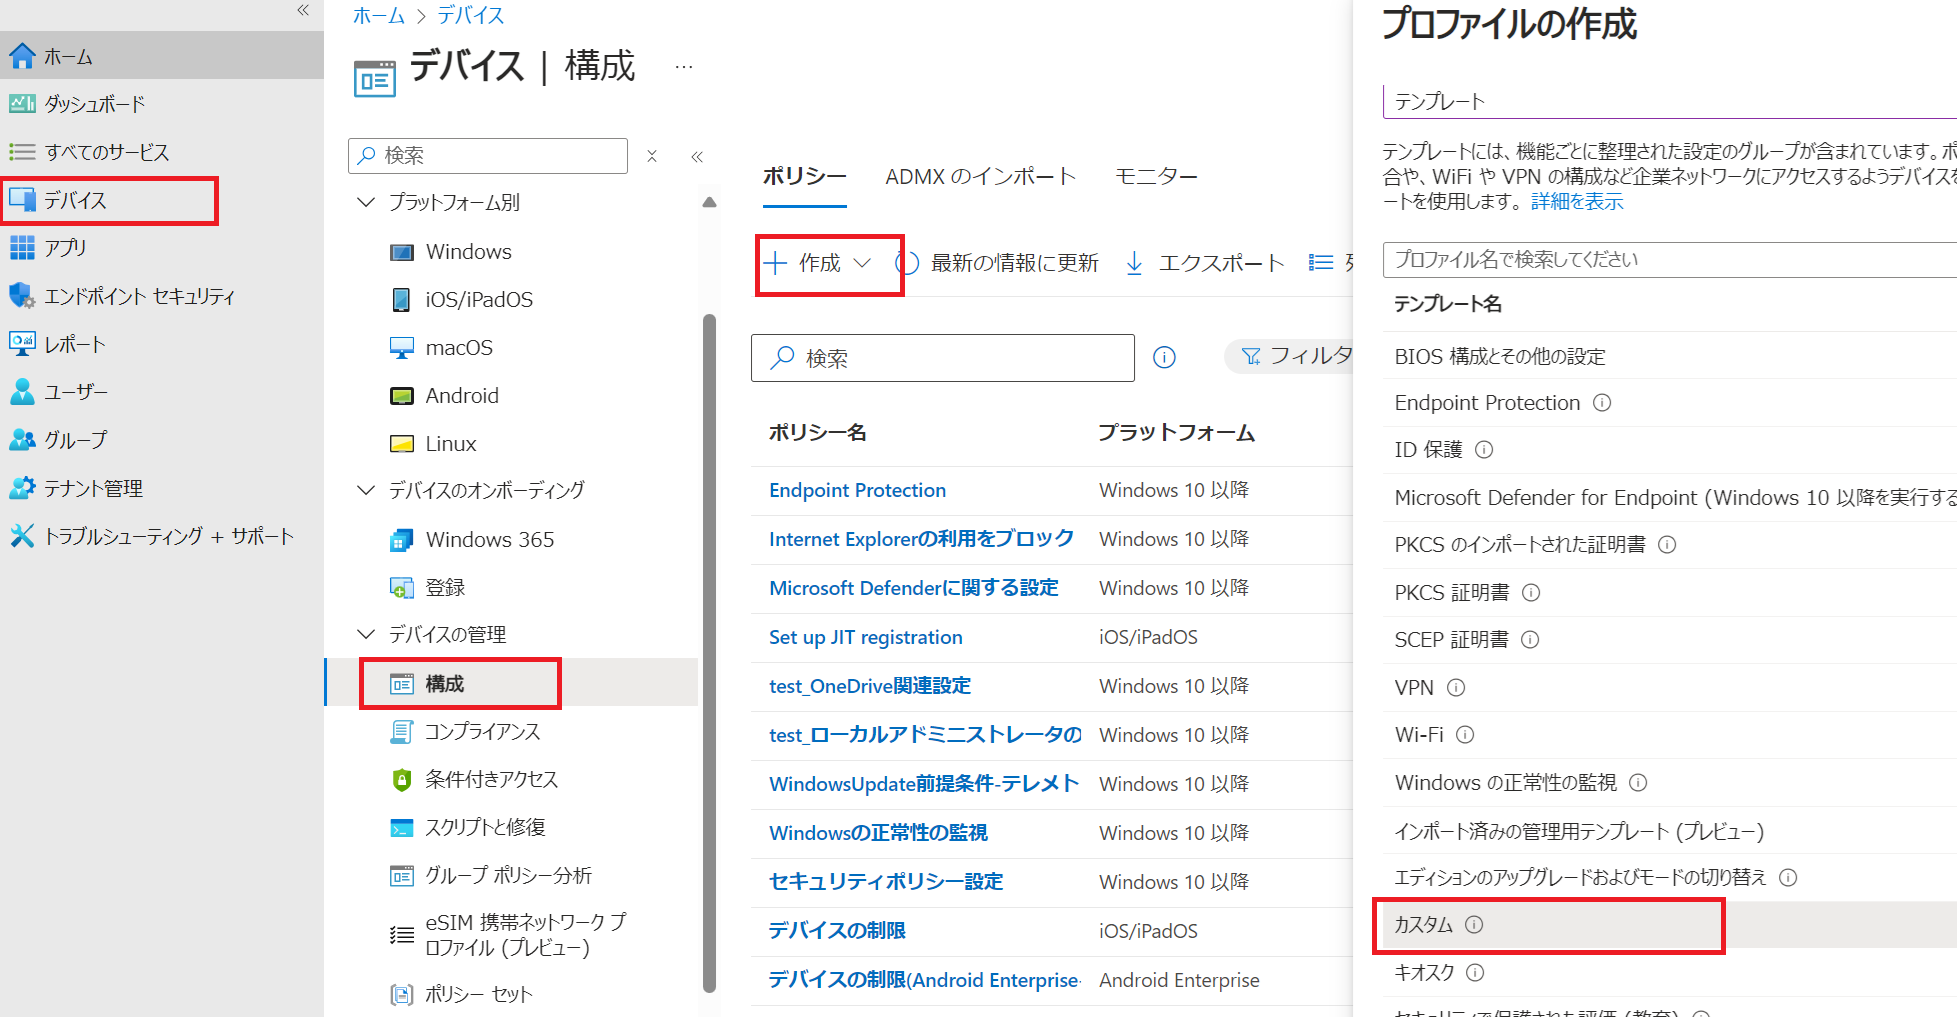Open the テンプレート profile type dropdown
This screenshot has width=1957, height=1017.
1669,101
